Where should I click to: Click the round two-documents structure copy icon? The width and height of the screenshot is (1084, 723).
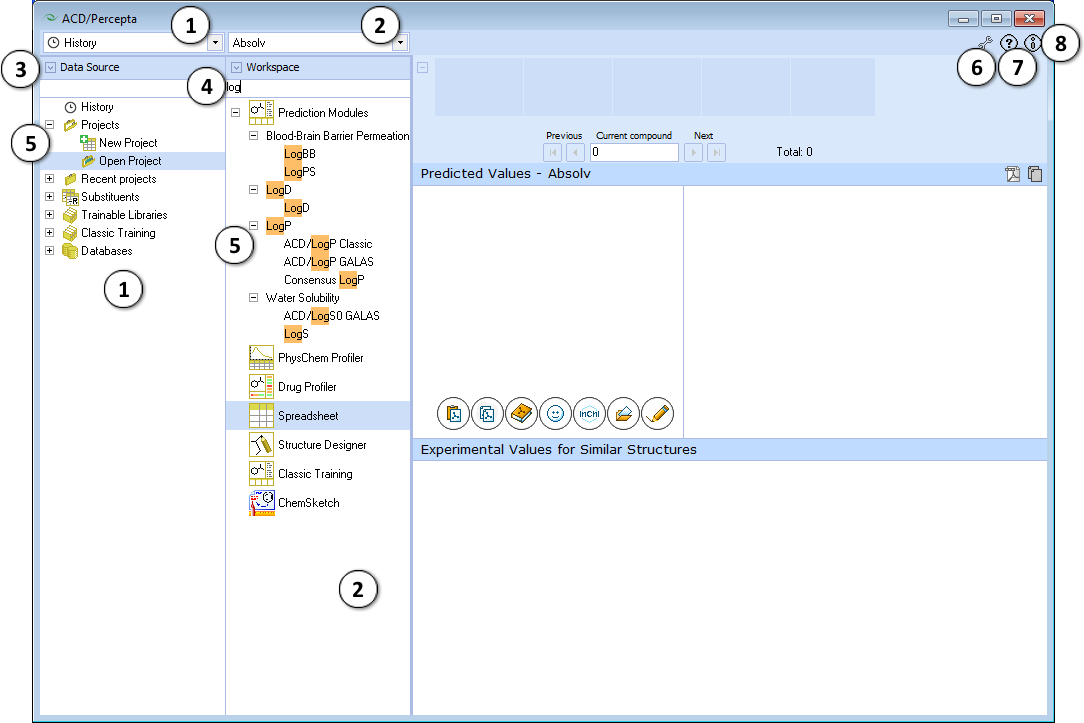point(487,414)
